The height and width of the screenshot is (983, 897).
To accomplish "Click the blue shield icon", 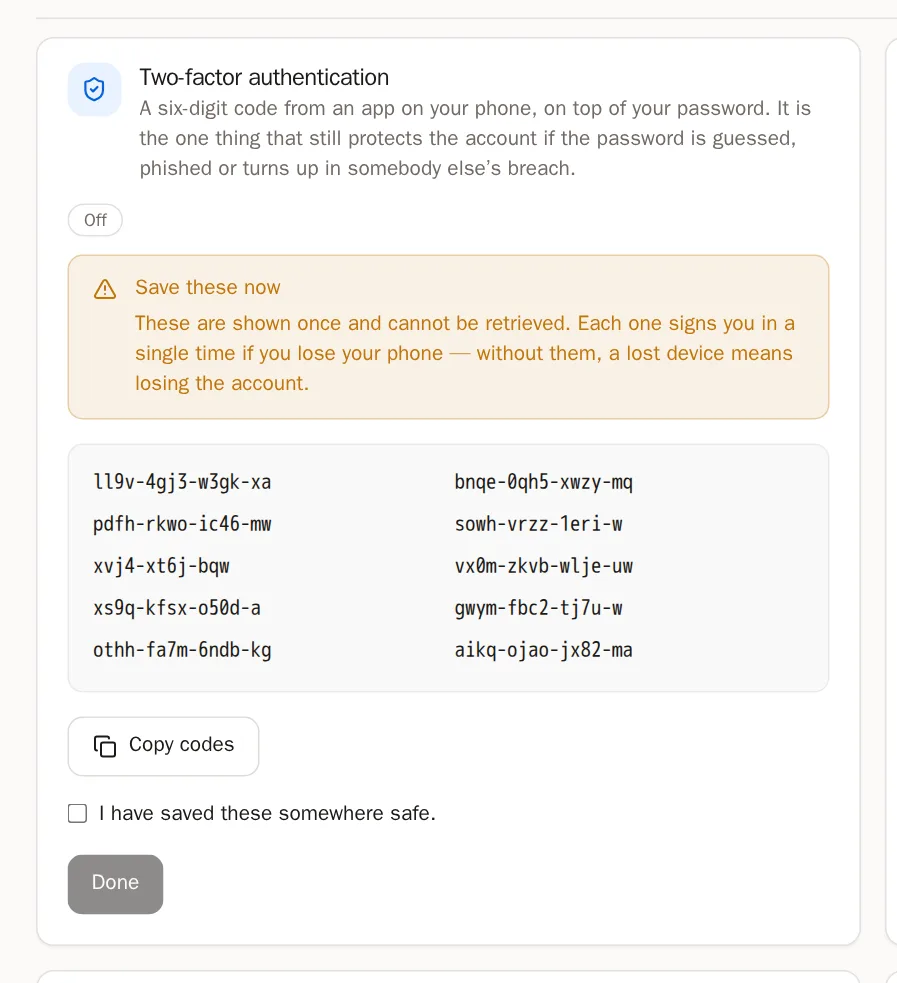I will [94, 89].
